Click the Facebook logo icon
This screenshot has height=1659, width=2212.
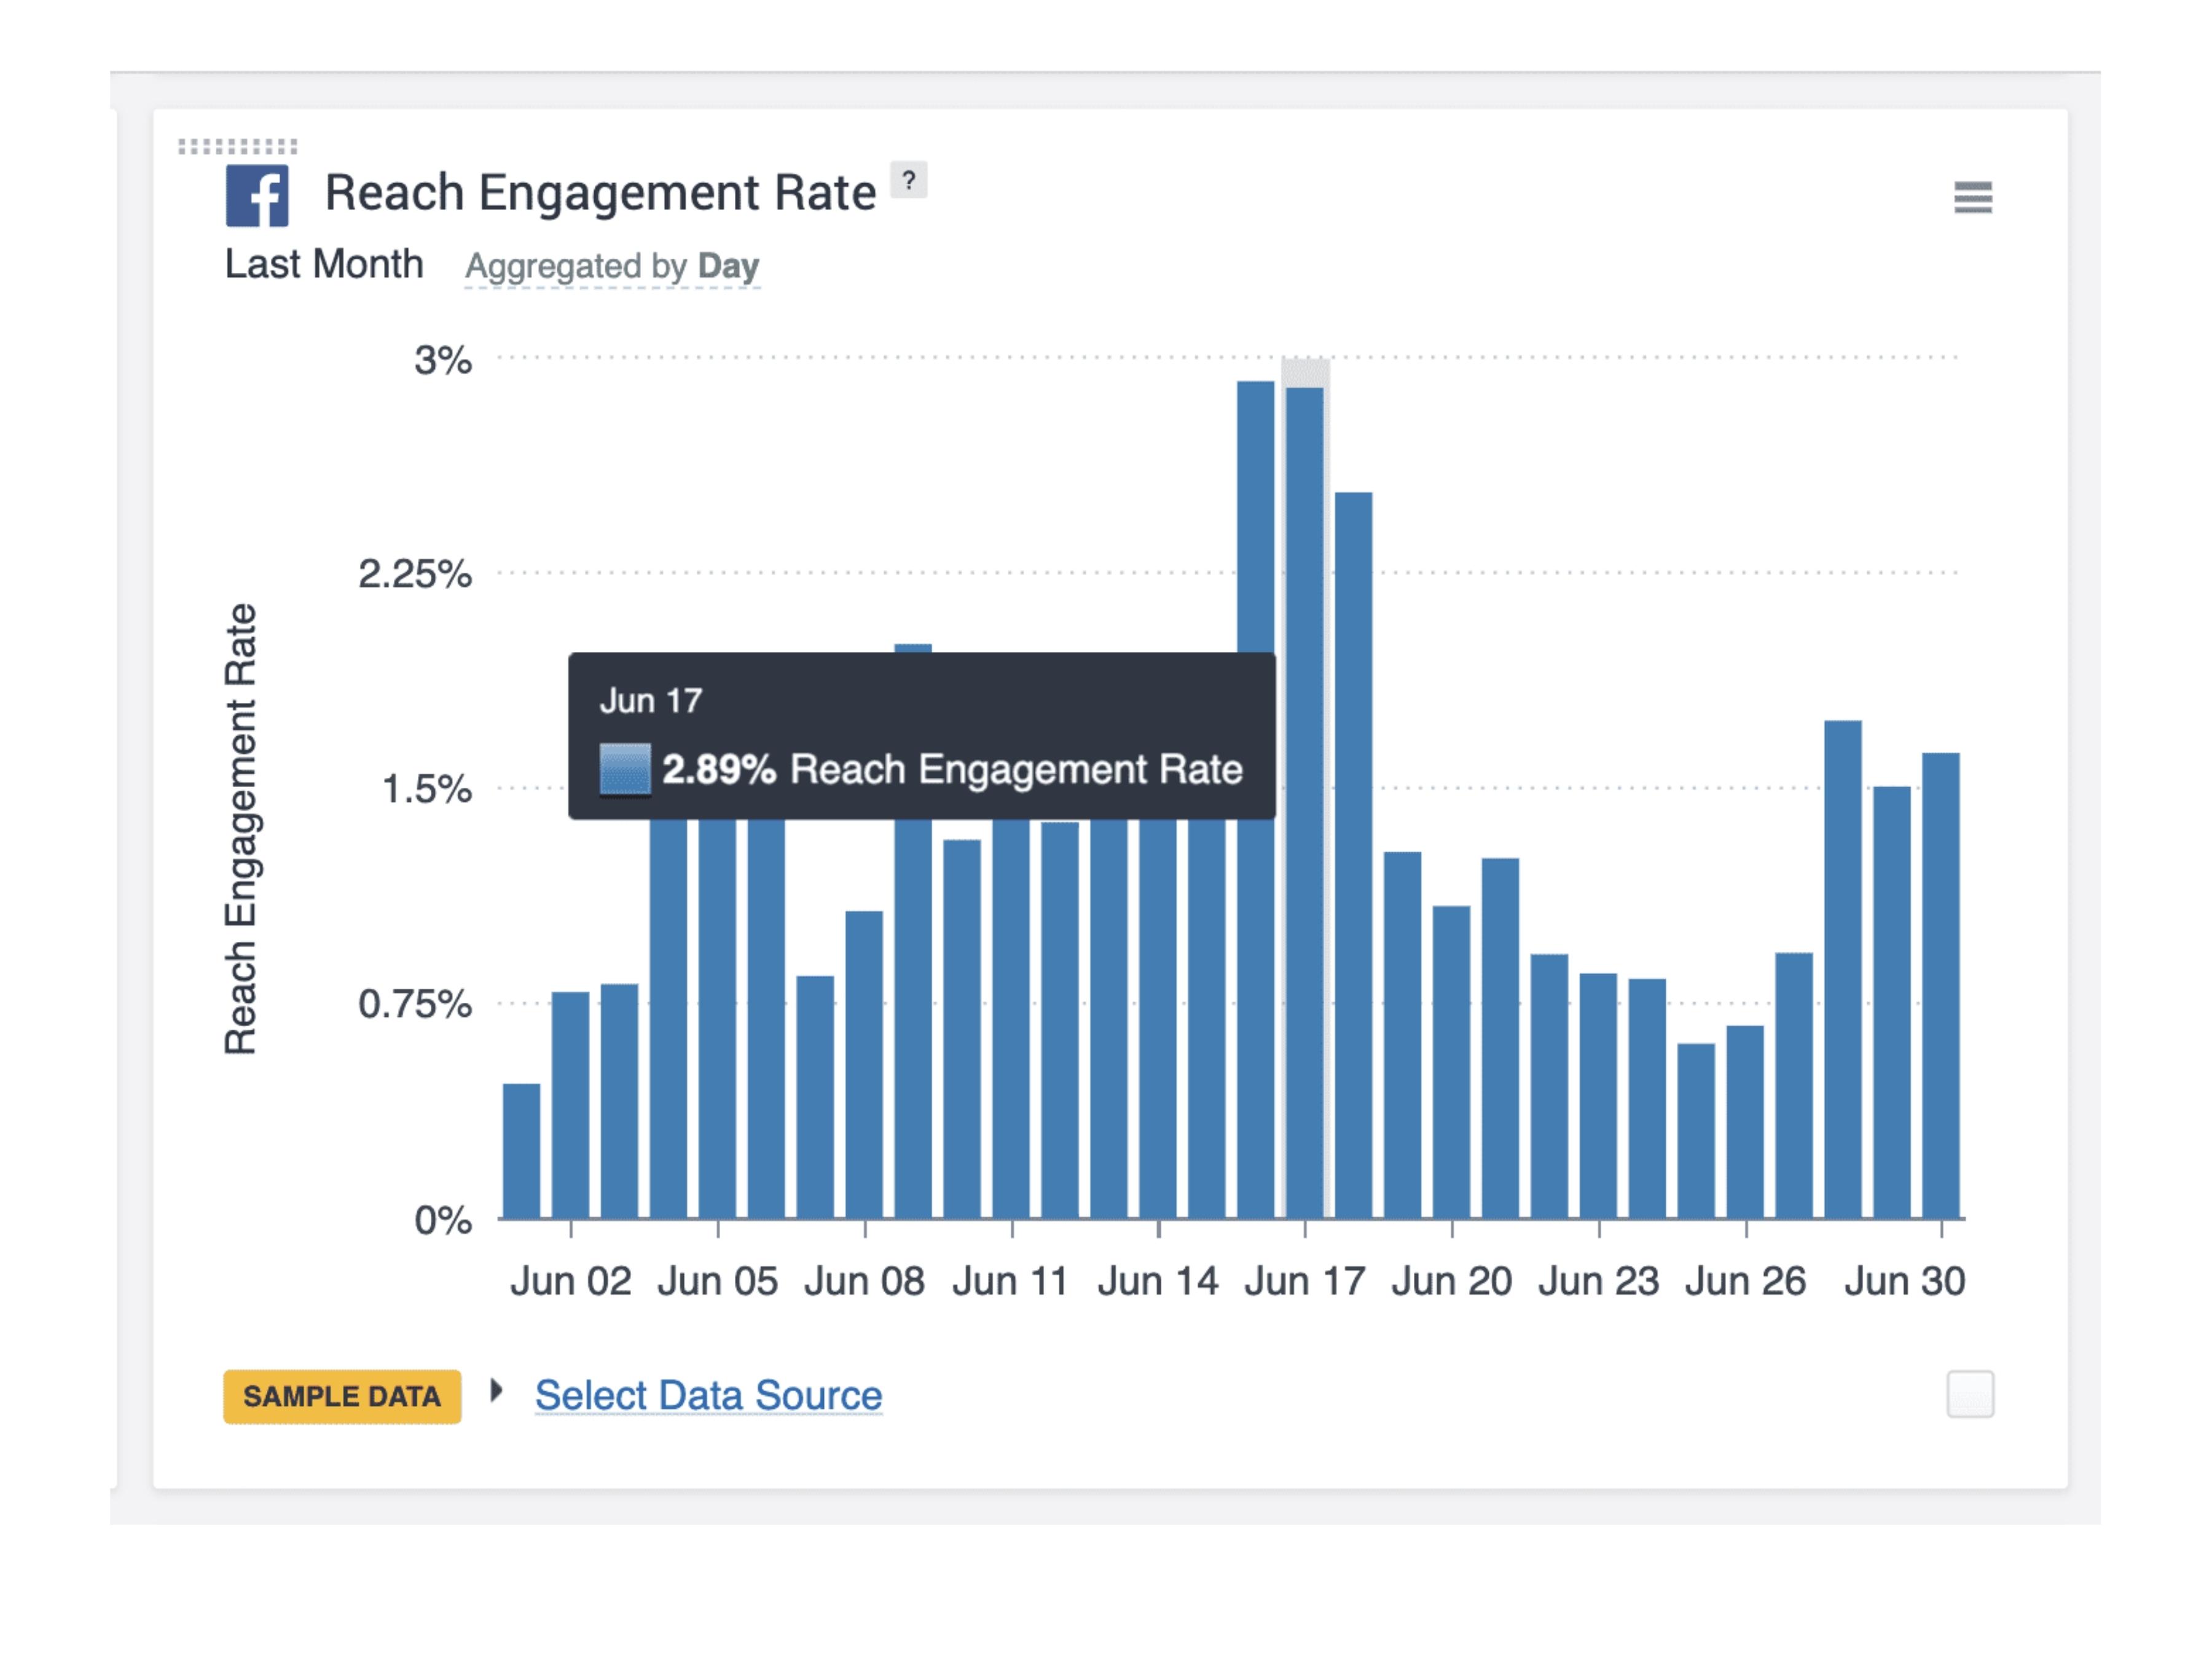coord(257,196)
